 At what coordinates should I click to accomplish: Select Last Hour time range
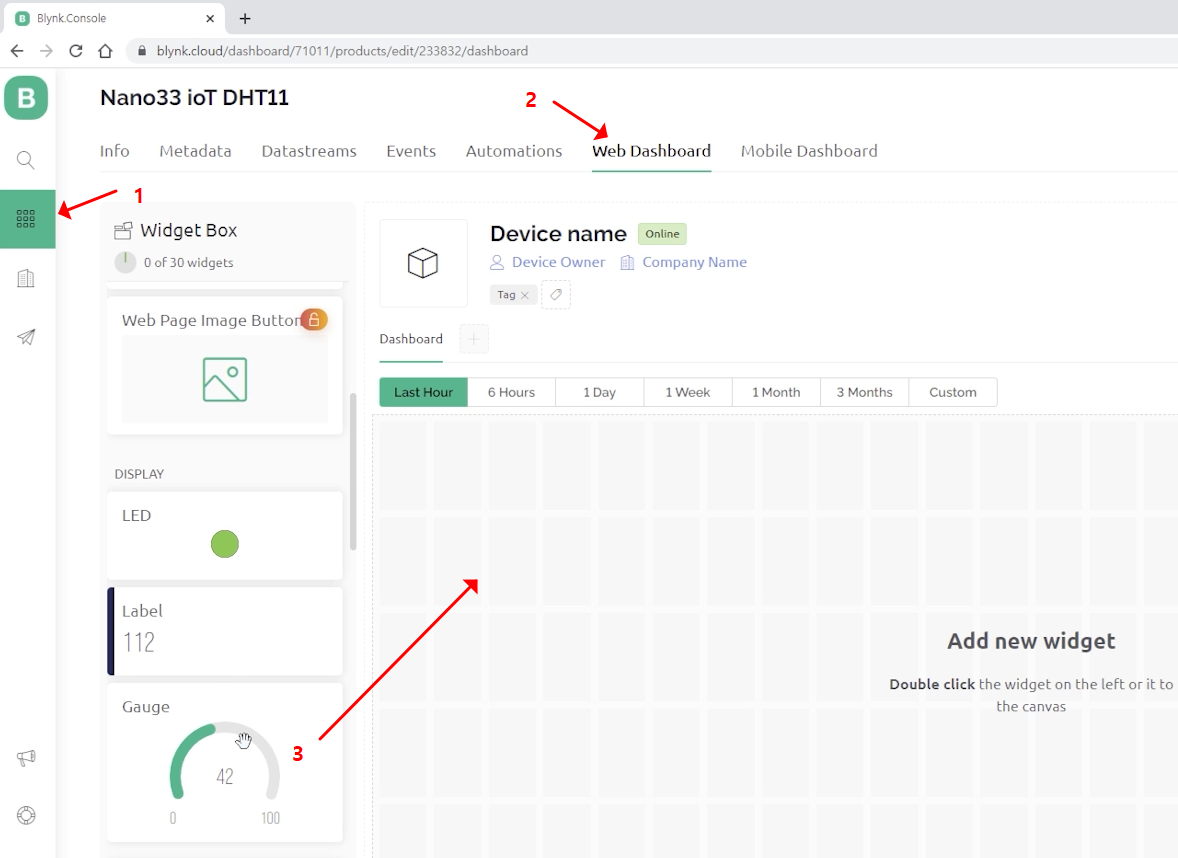tap(424, 392)
